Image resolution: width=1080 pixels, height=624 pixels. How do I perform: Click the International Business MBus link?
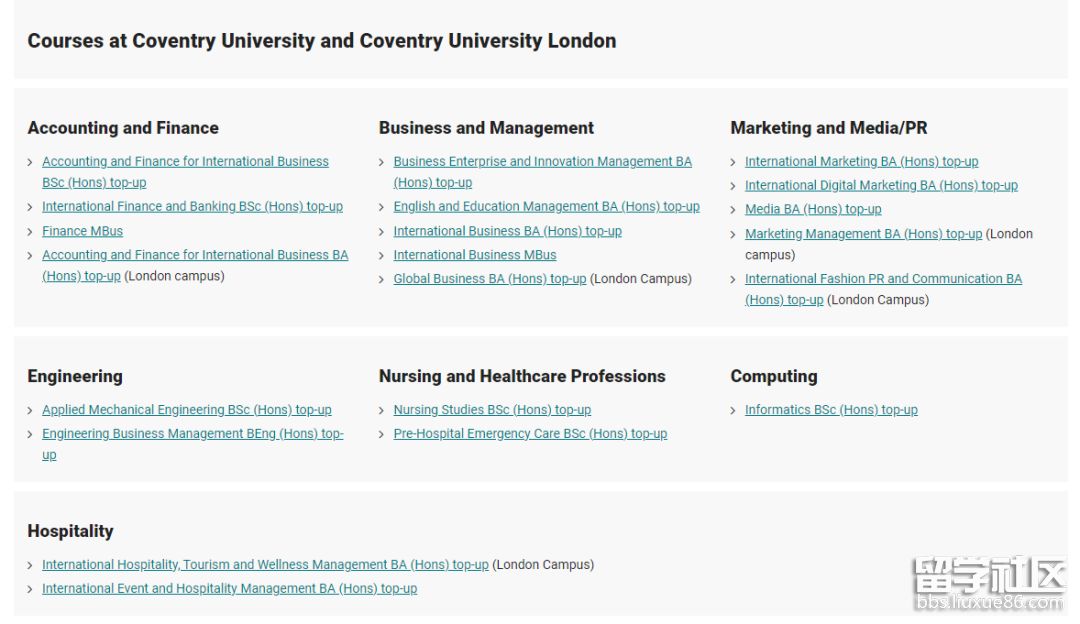[474, 255]
